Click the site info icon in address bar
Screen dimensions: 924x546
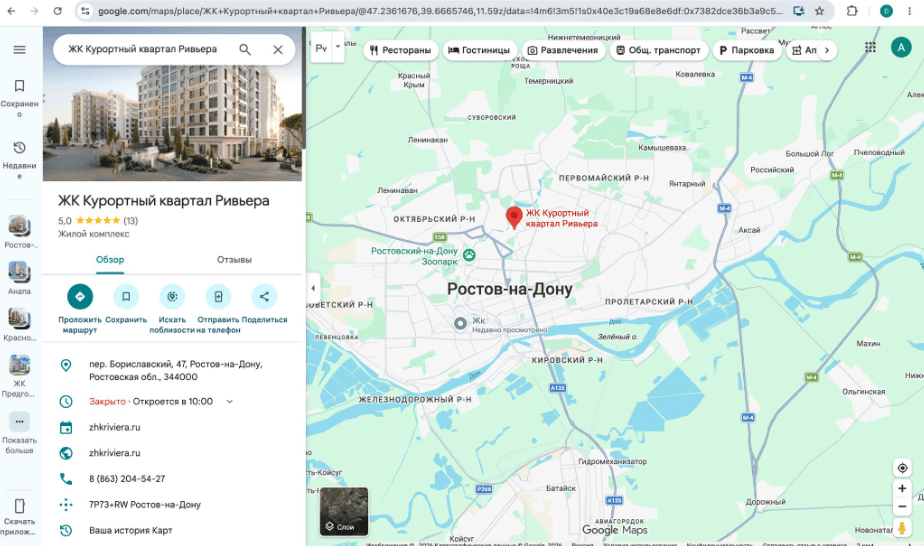point(85,11)
